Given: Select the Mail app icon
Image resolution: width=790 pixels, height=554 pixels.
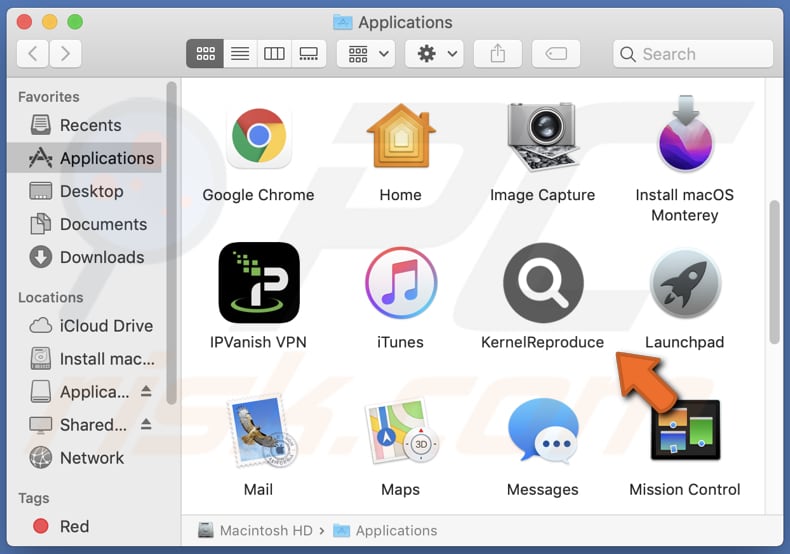Looking at the screenshot, I should coord(261,431).
